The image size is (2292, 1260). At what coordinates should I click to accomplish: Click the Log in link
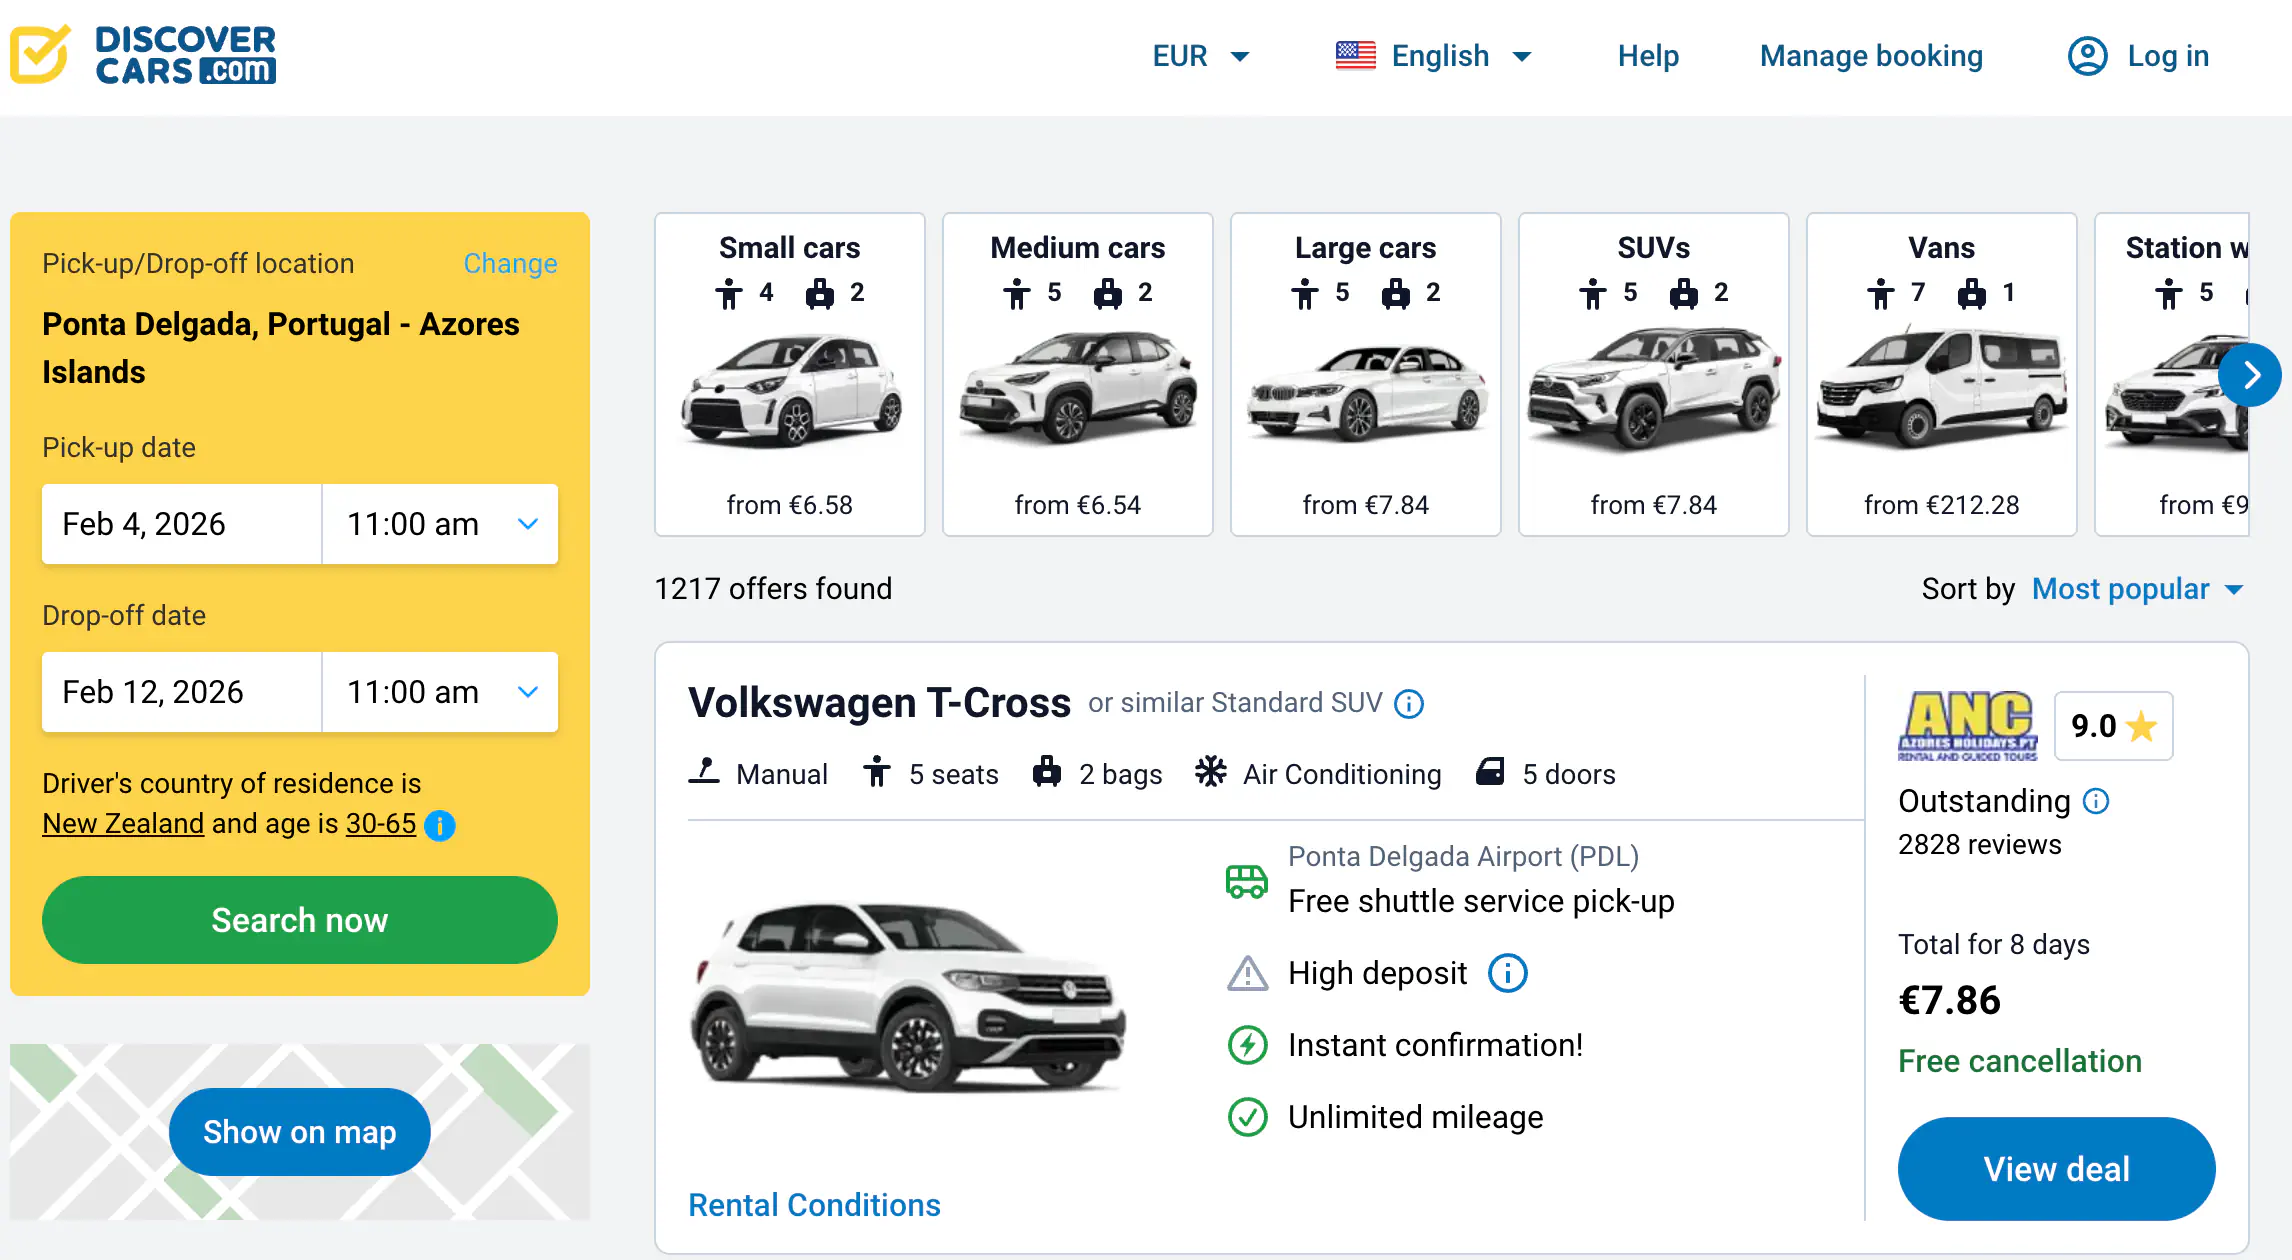(2168, 56)
